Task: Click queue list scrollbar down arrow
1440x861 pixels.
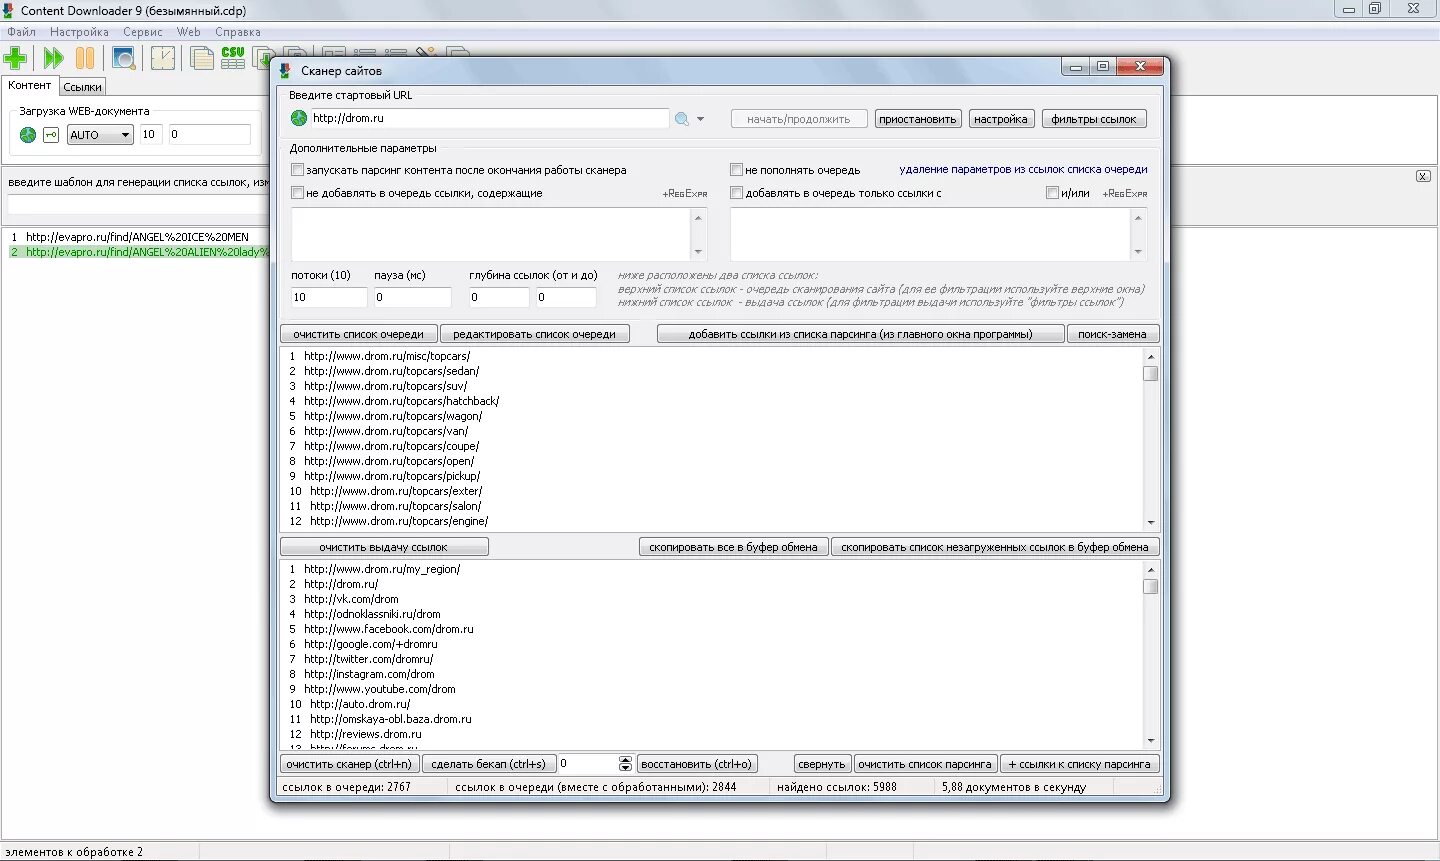Action: tap(1151, 522)
